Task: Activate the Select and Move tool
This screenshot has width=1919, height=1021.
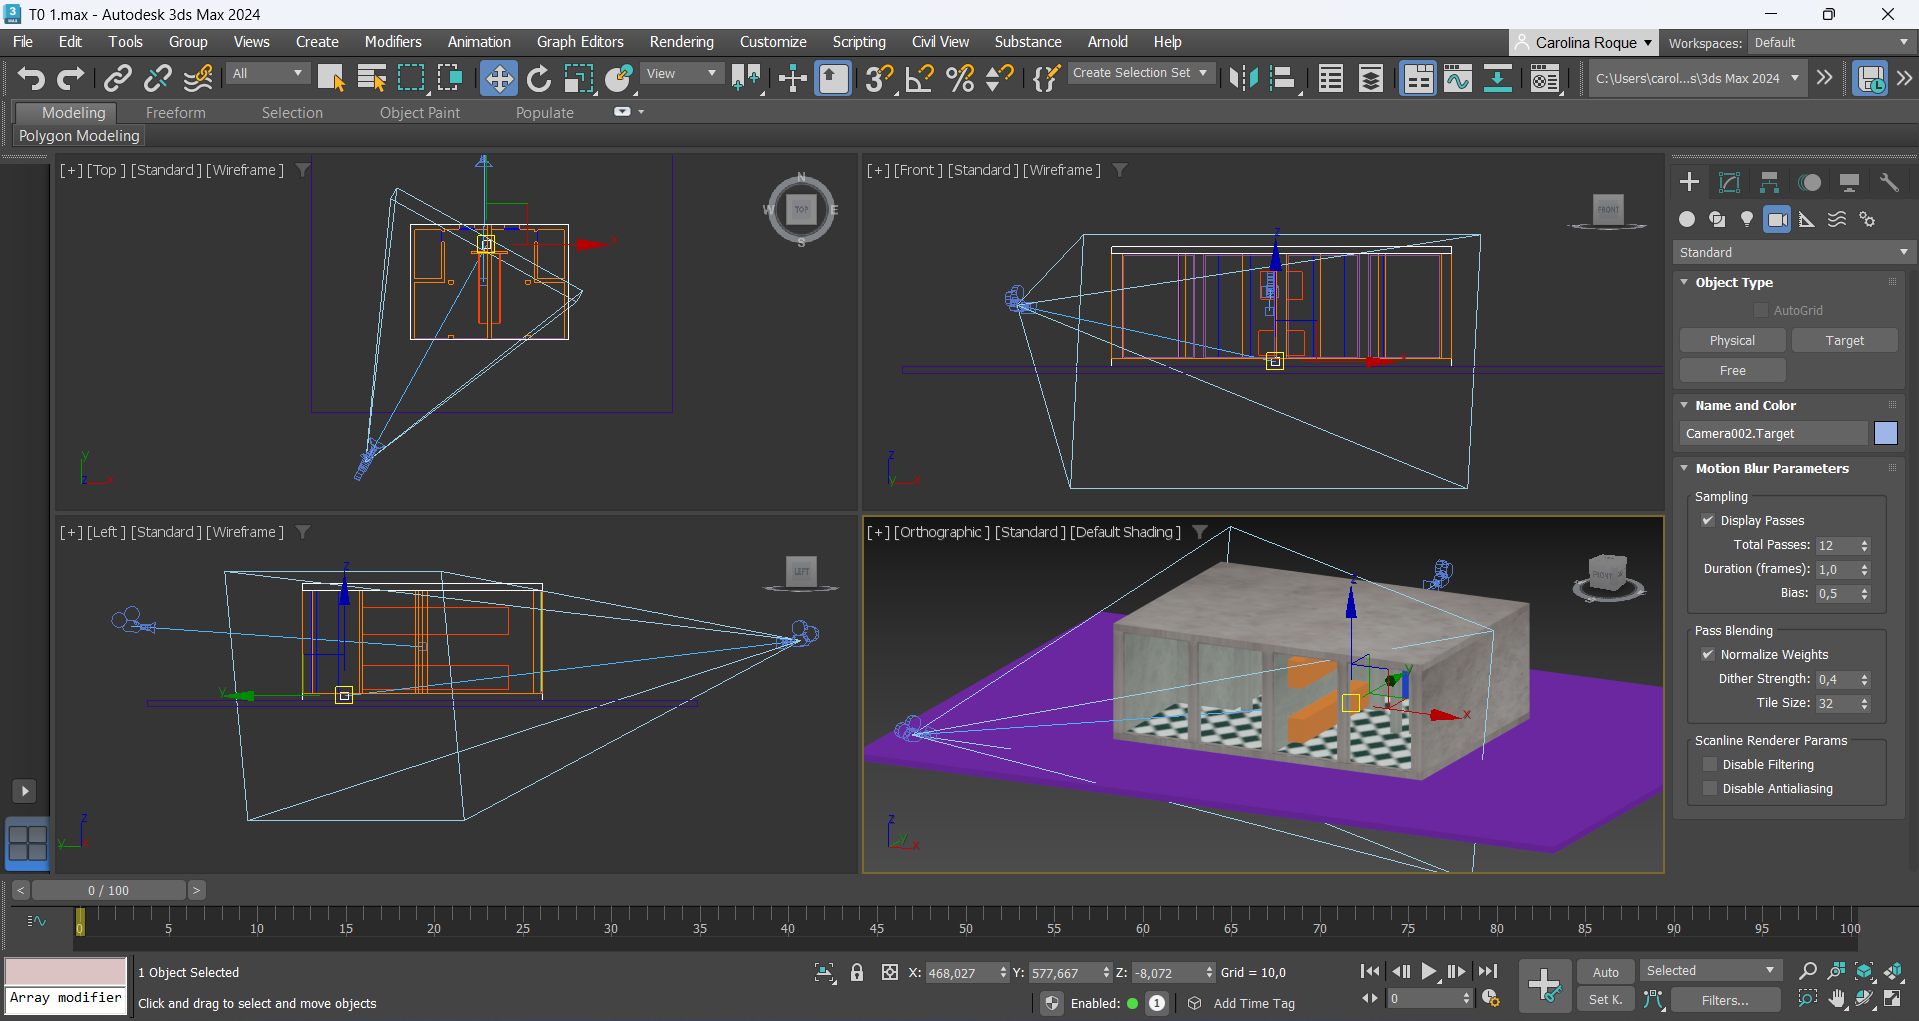Action: pyautogui.click(x=498, y=78)
